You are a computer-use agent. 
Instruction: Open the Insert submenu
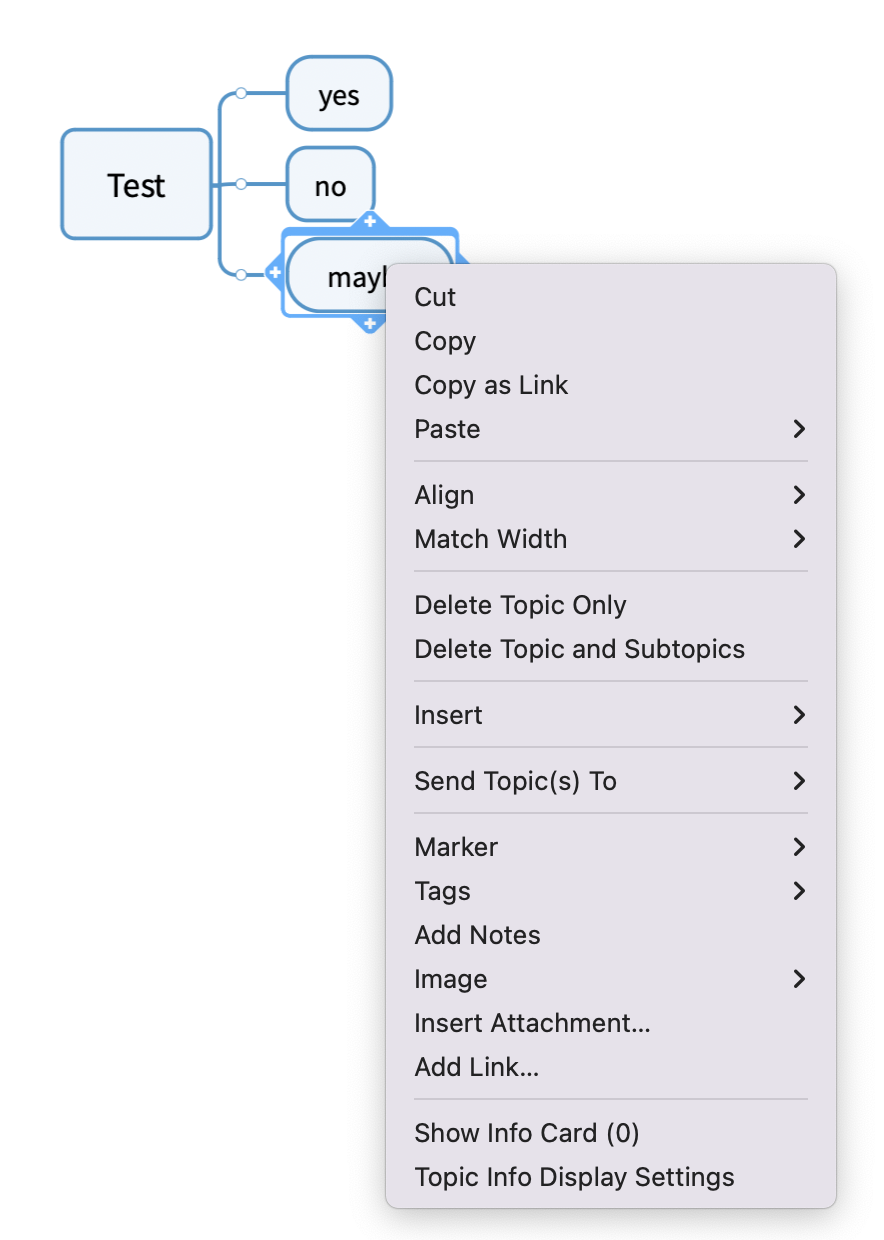[x=610, y=715]
